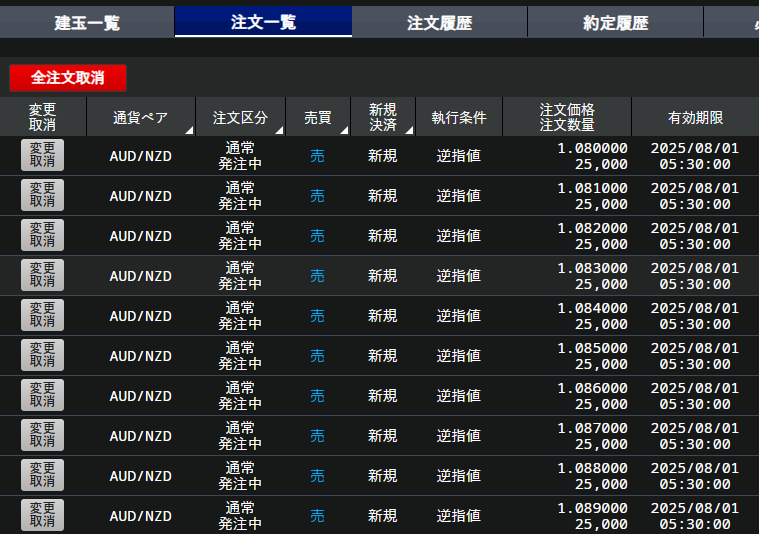This screenshot has height=534, width=759.
Task: Select the order price 1.080000
Action: (592, 148)
